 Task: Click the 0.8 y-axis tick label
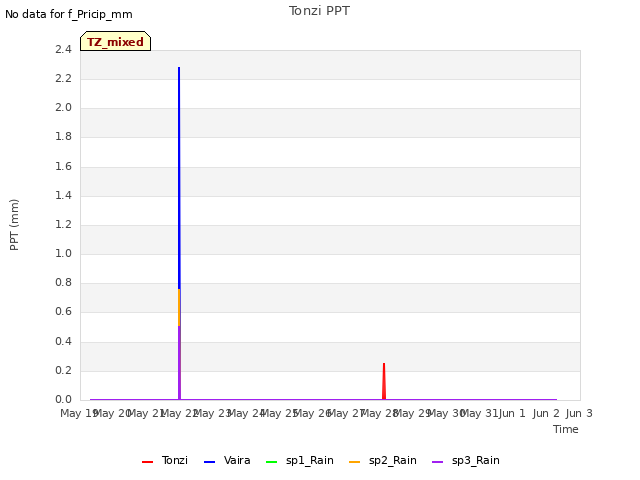(63, 282)
